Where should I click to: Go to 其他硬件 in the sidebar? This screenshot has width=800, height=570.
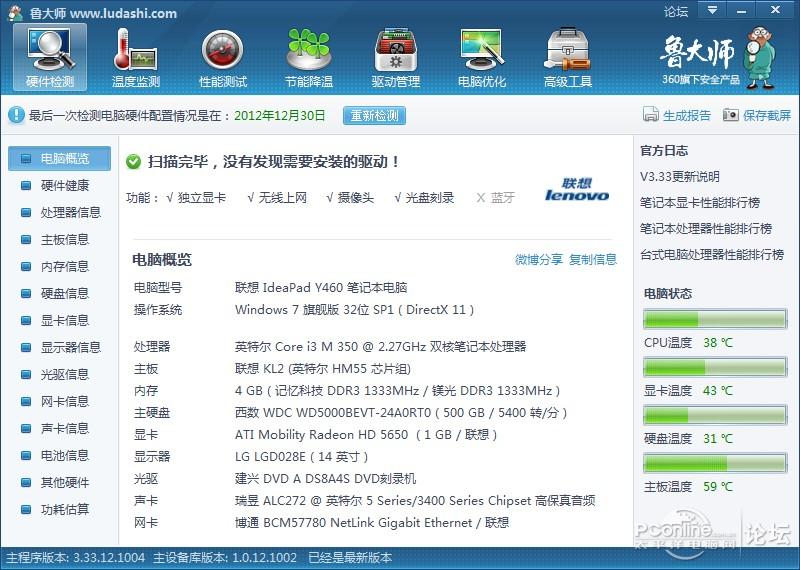pyautogui.click(x=65, y=483)
